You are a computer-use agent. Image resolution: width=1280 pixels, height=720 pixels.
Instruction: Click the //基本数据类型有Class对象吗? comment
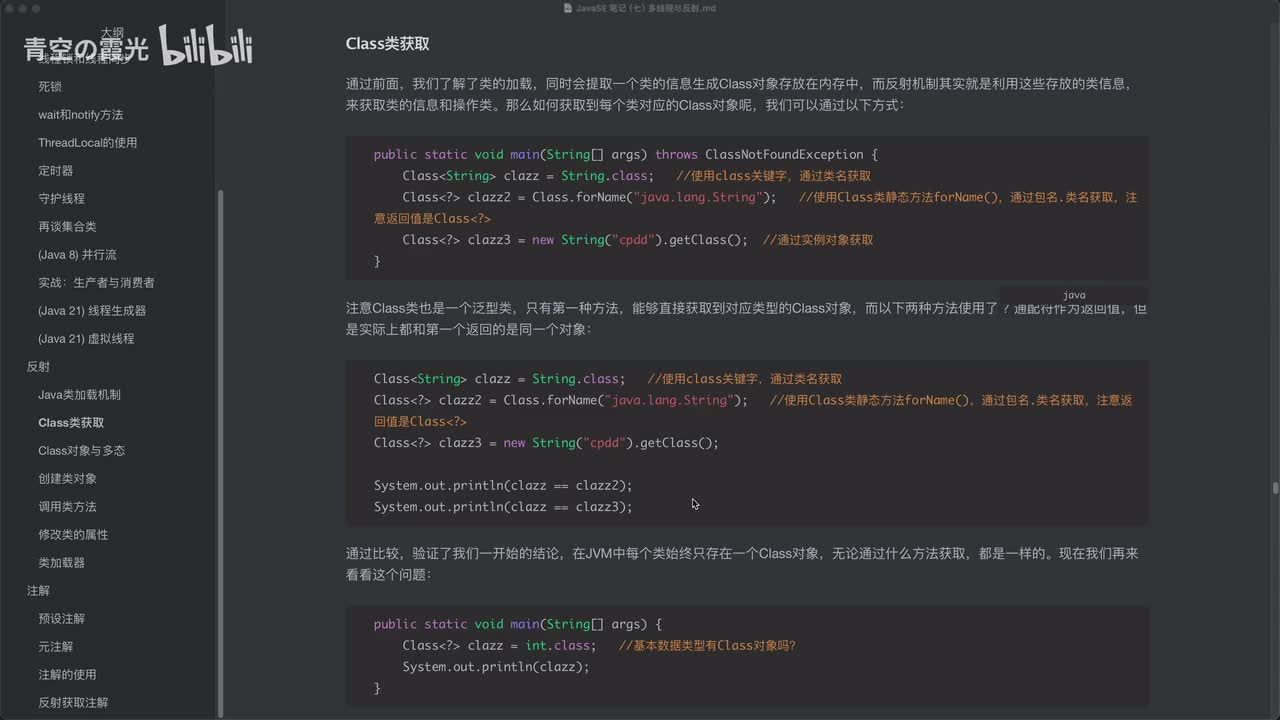(x=707, y=646)
